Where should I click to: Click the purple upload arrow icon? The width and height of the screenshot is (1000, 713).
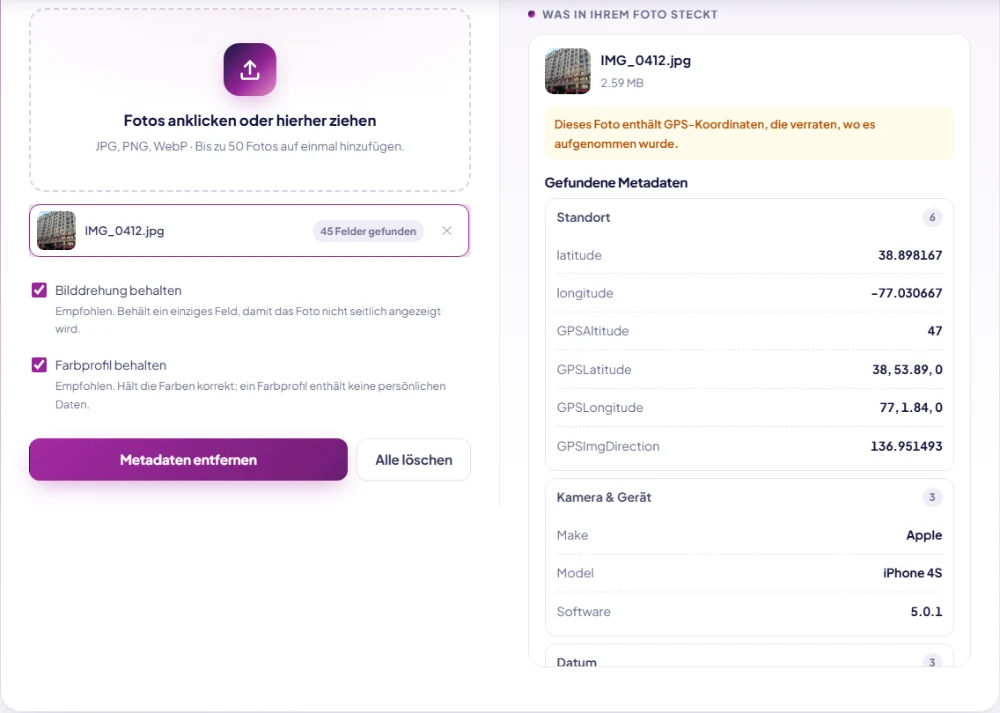point(249,70)
